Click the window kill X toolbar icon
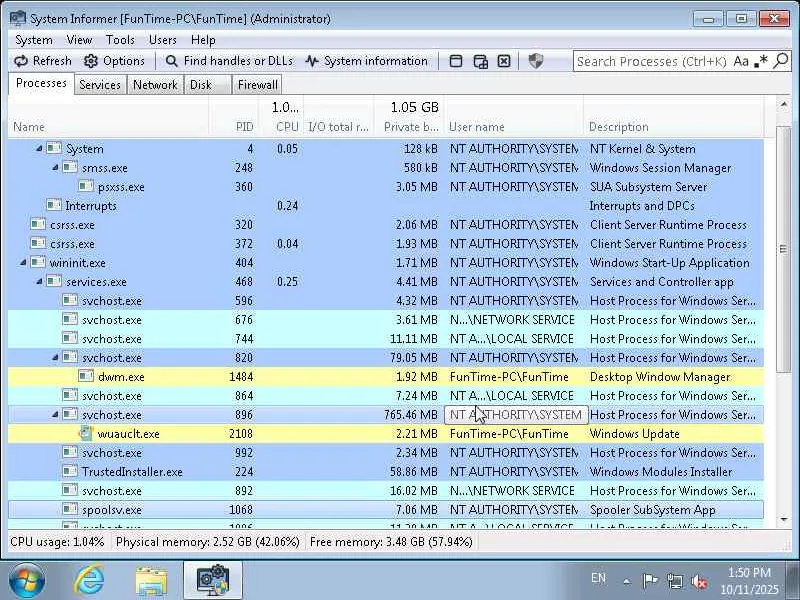The image size is (800, 600). tap(504, 61)
